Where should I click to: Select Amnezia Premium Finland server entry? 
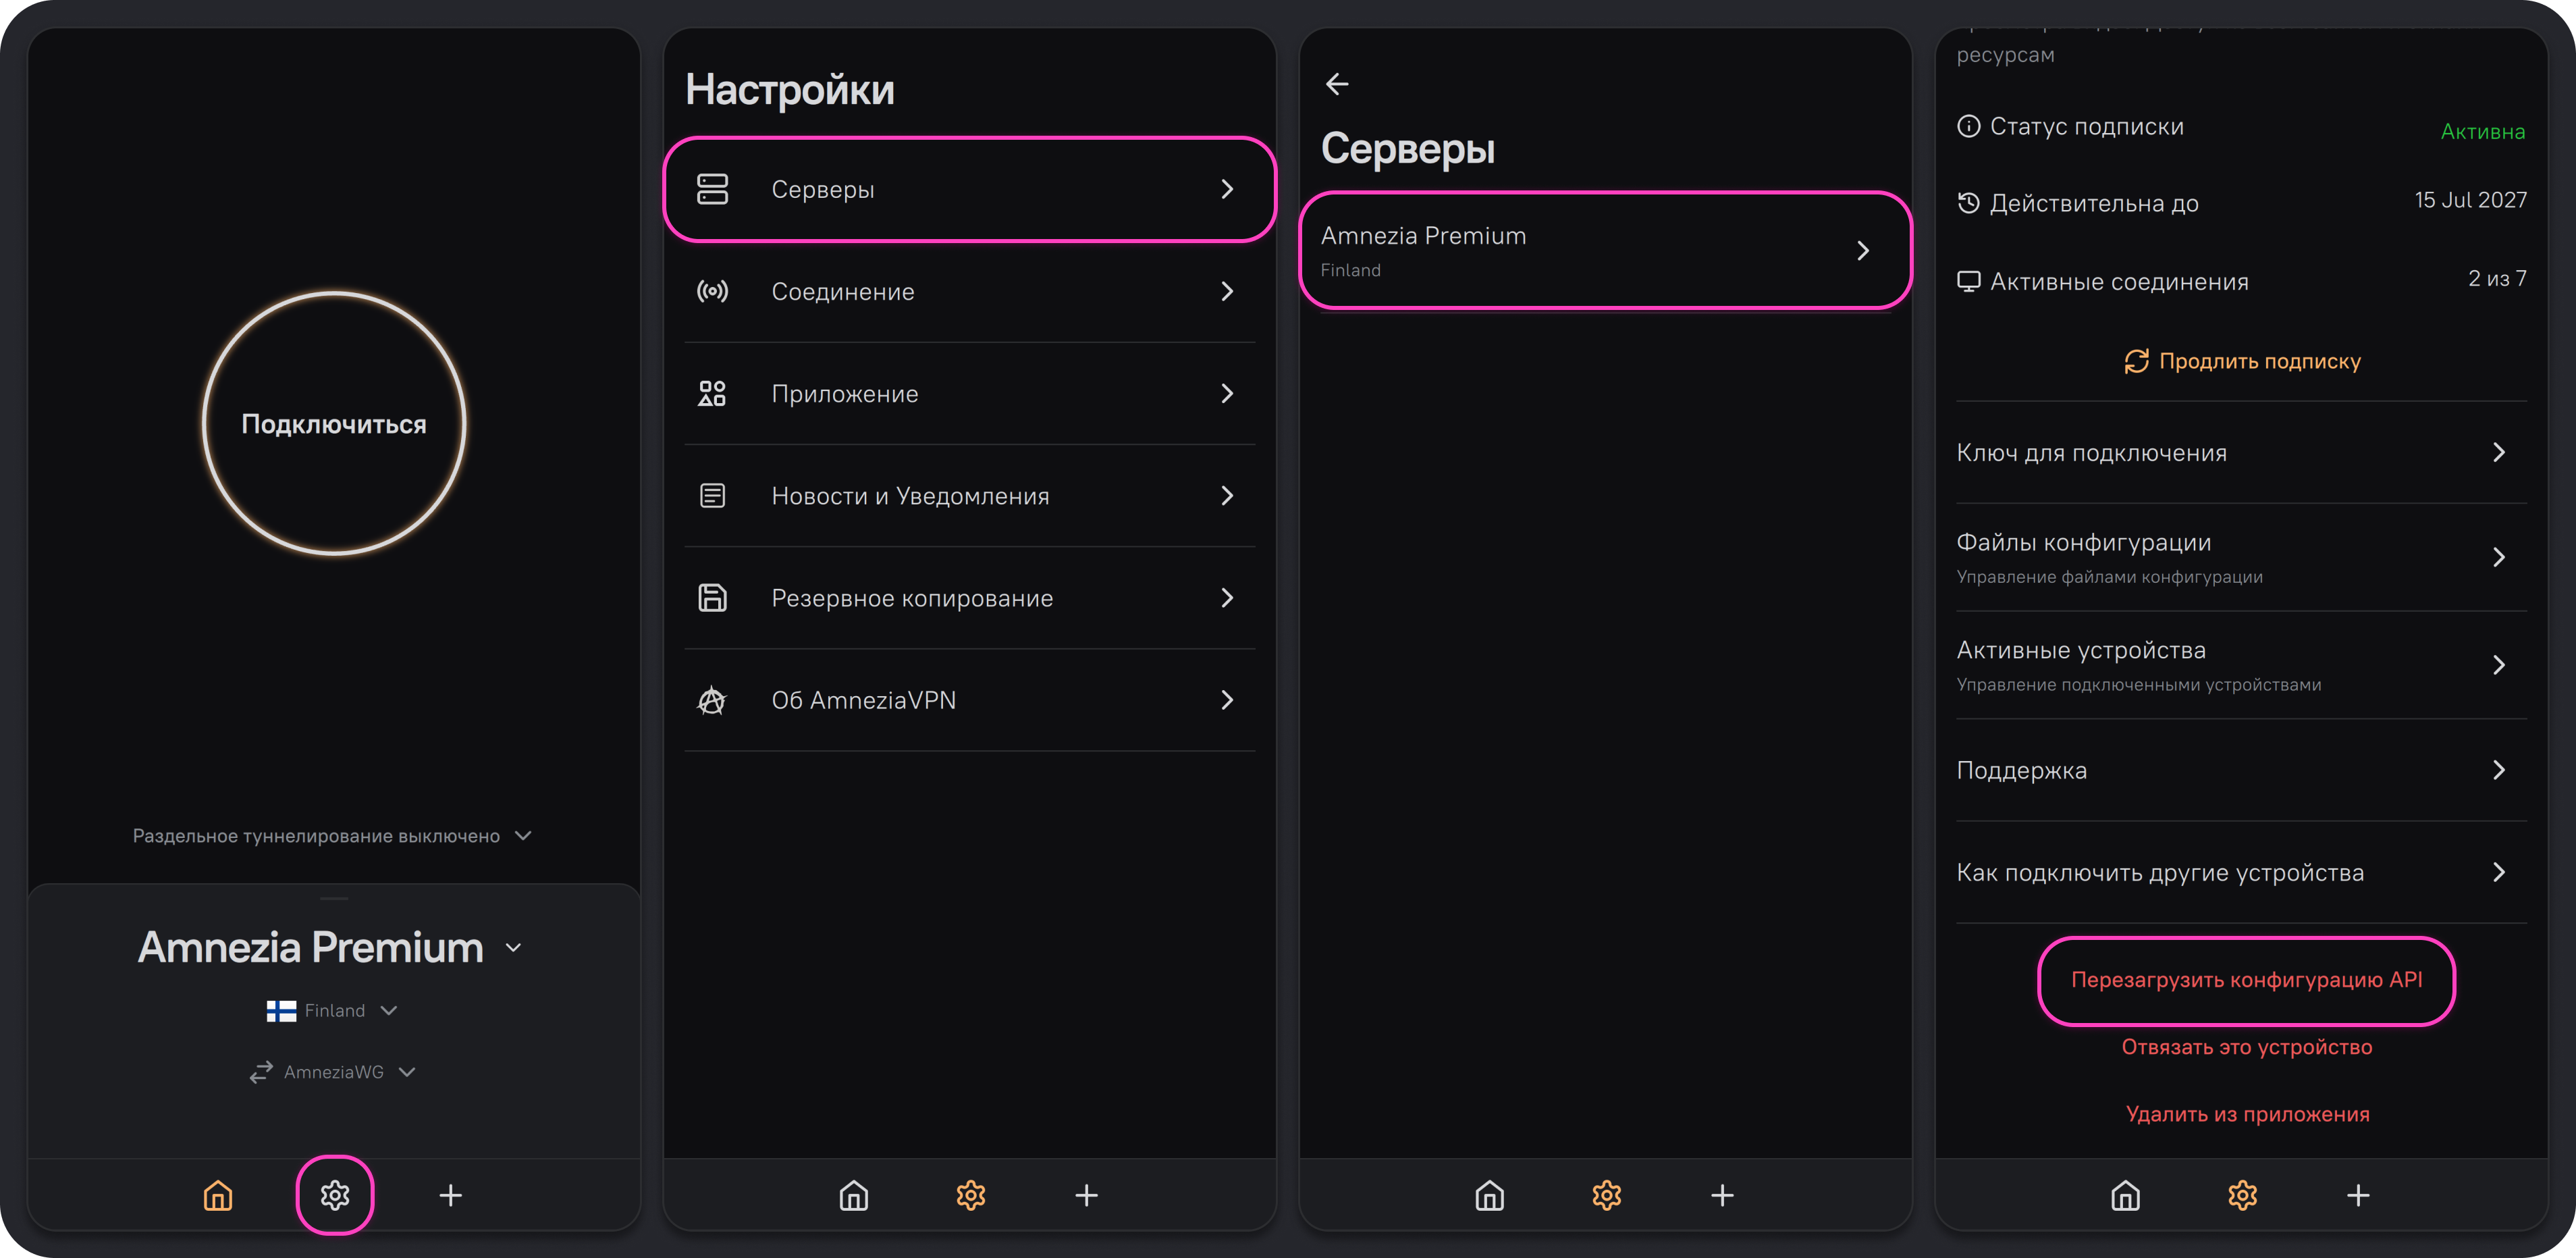tap(1604, 250)
